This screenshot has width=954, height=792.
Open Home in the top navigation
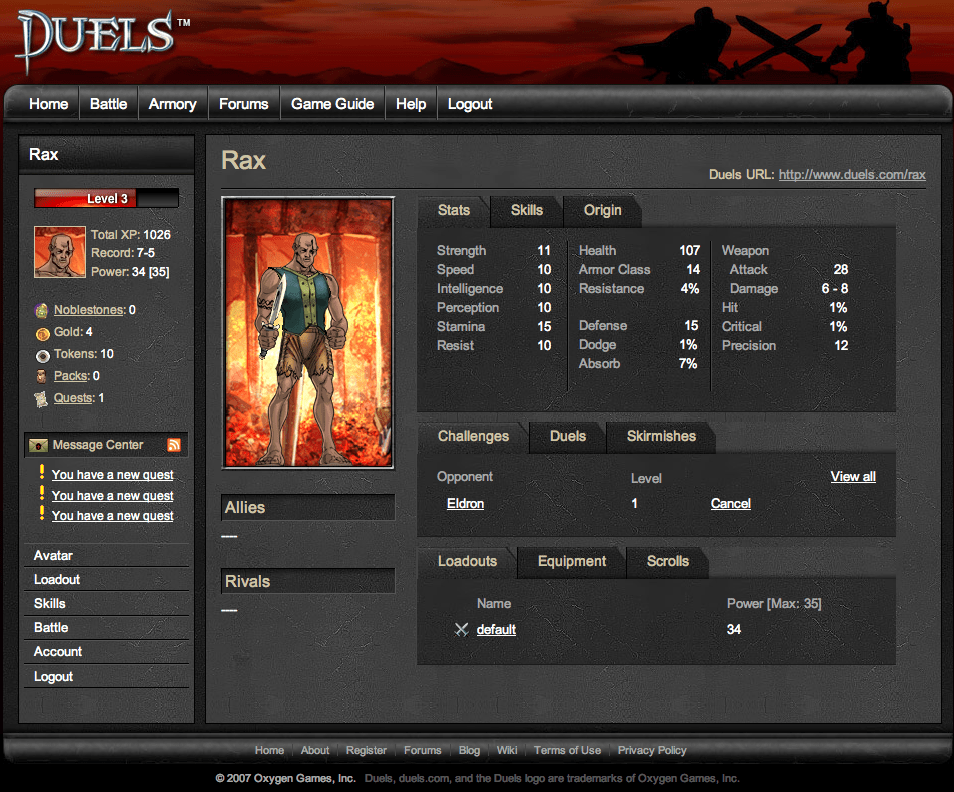pos(49,104)
